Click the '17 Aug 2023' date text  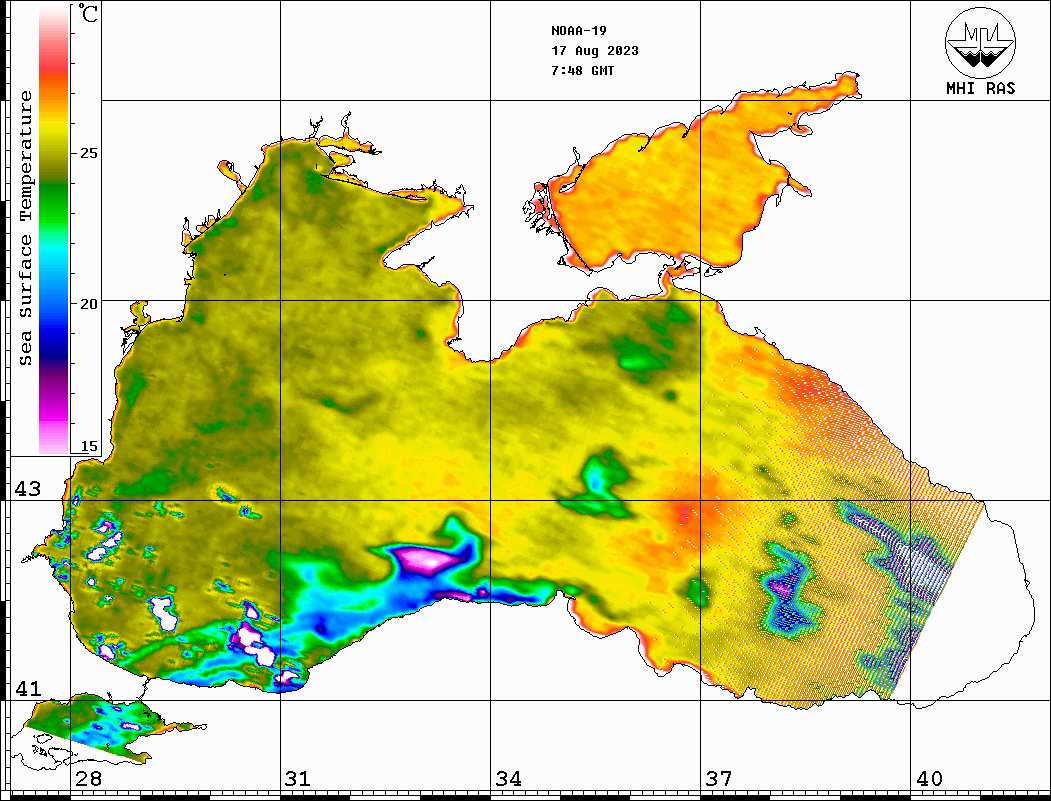point(595,51)
